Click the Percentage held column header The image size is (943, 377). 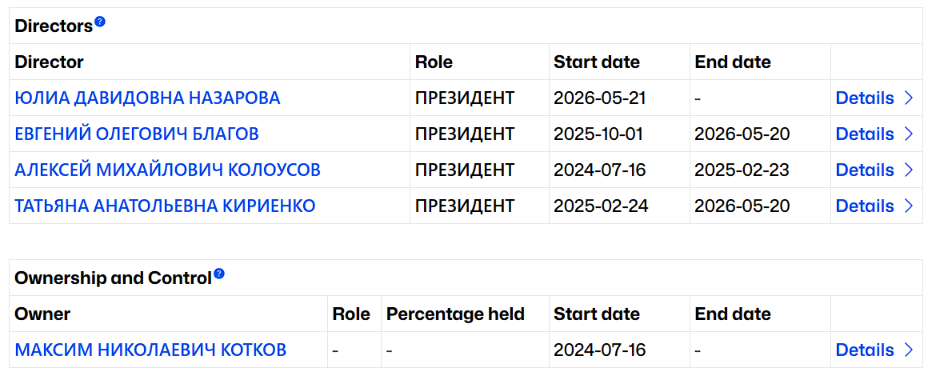pos(455,314)
